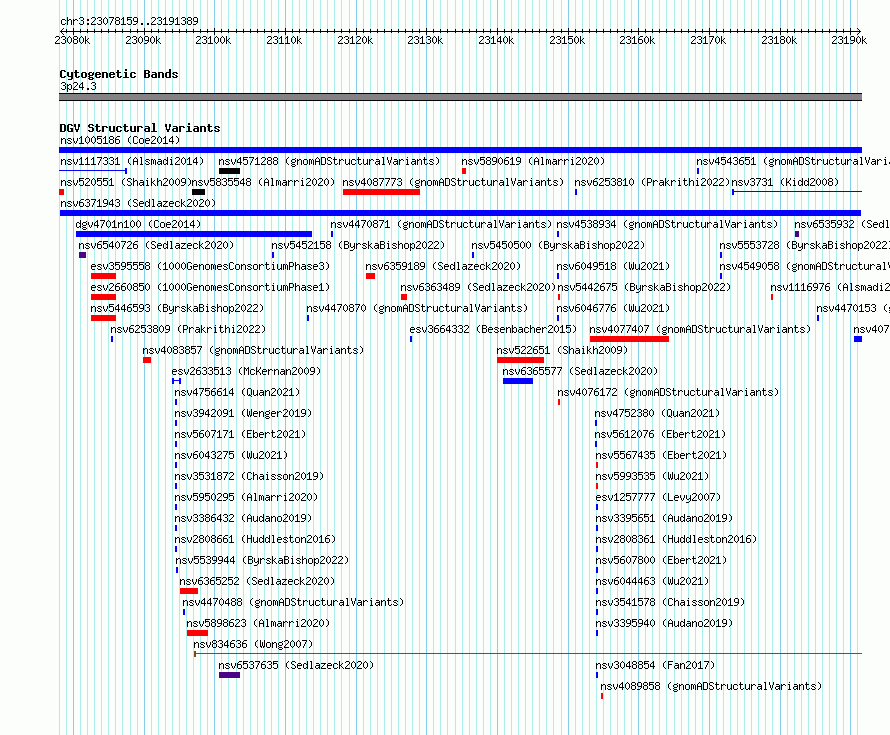Open nsv4089858 gnomAD label
The width and height of the screenshot is (890, 735).
[711, 686]
